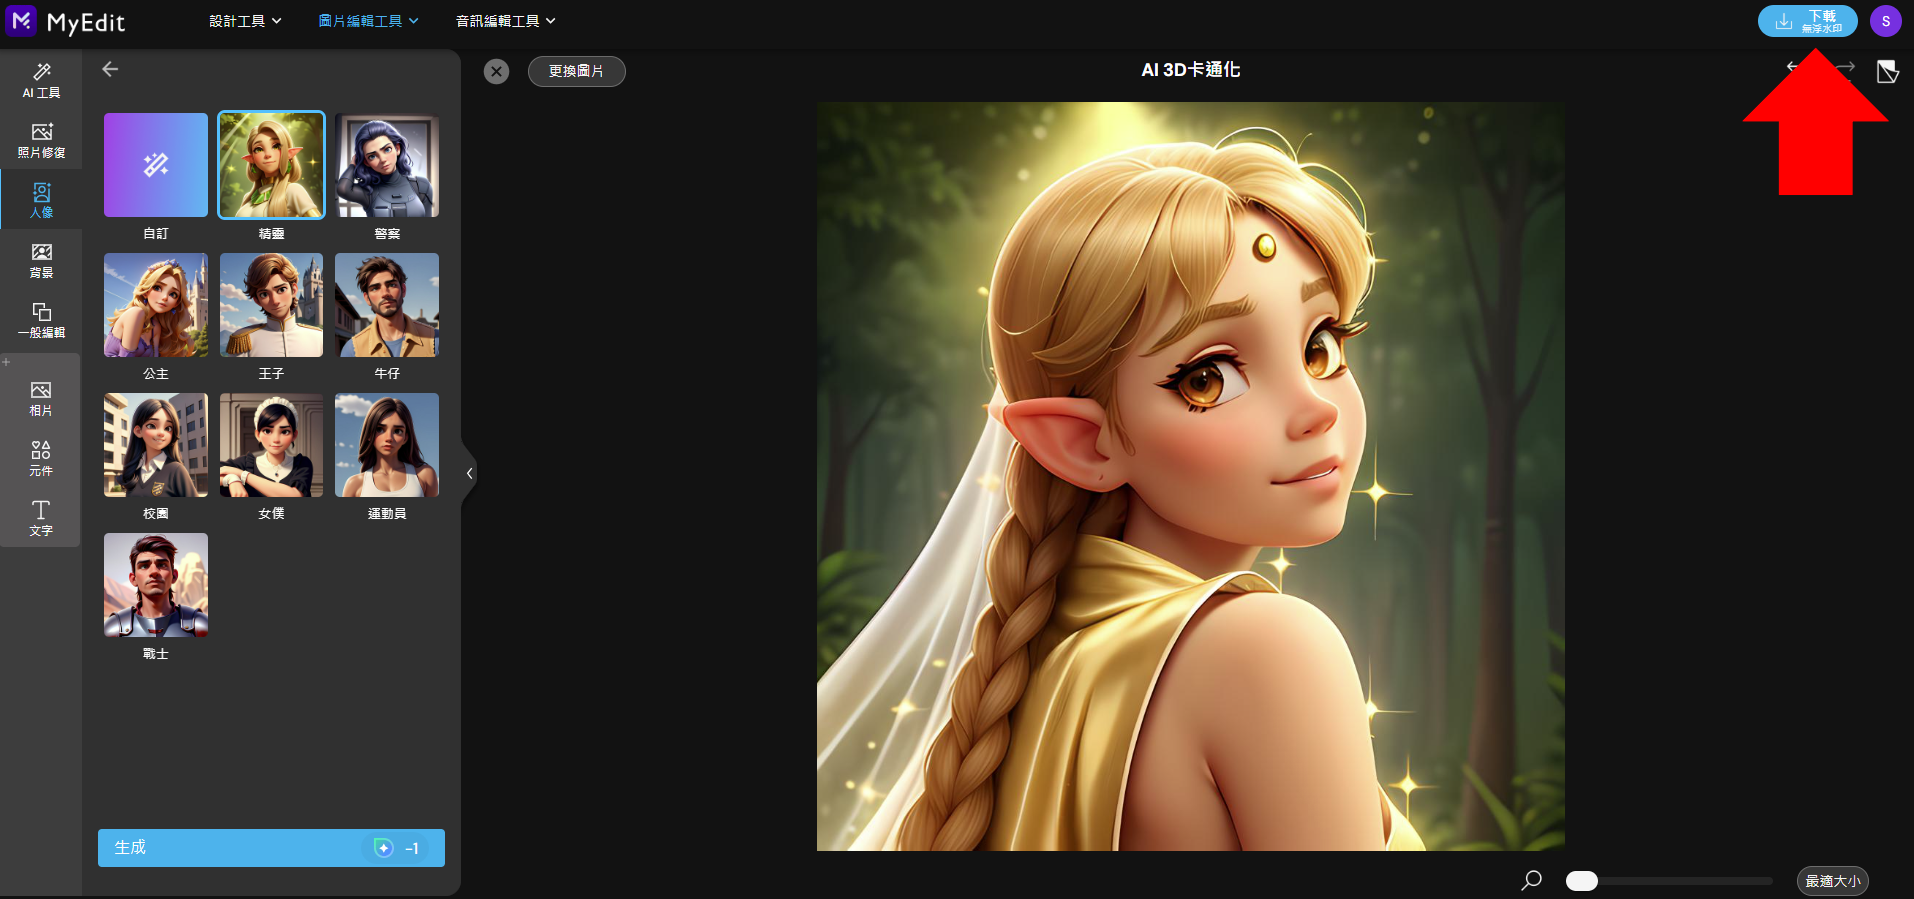The width and height of the screenshot is (1914, 899).
Task: Choose the 自訂 custom style tile
Action: point(156,165)
